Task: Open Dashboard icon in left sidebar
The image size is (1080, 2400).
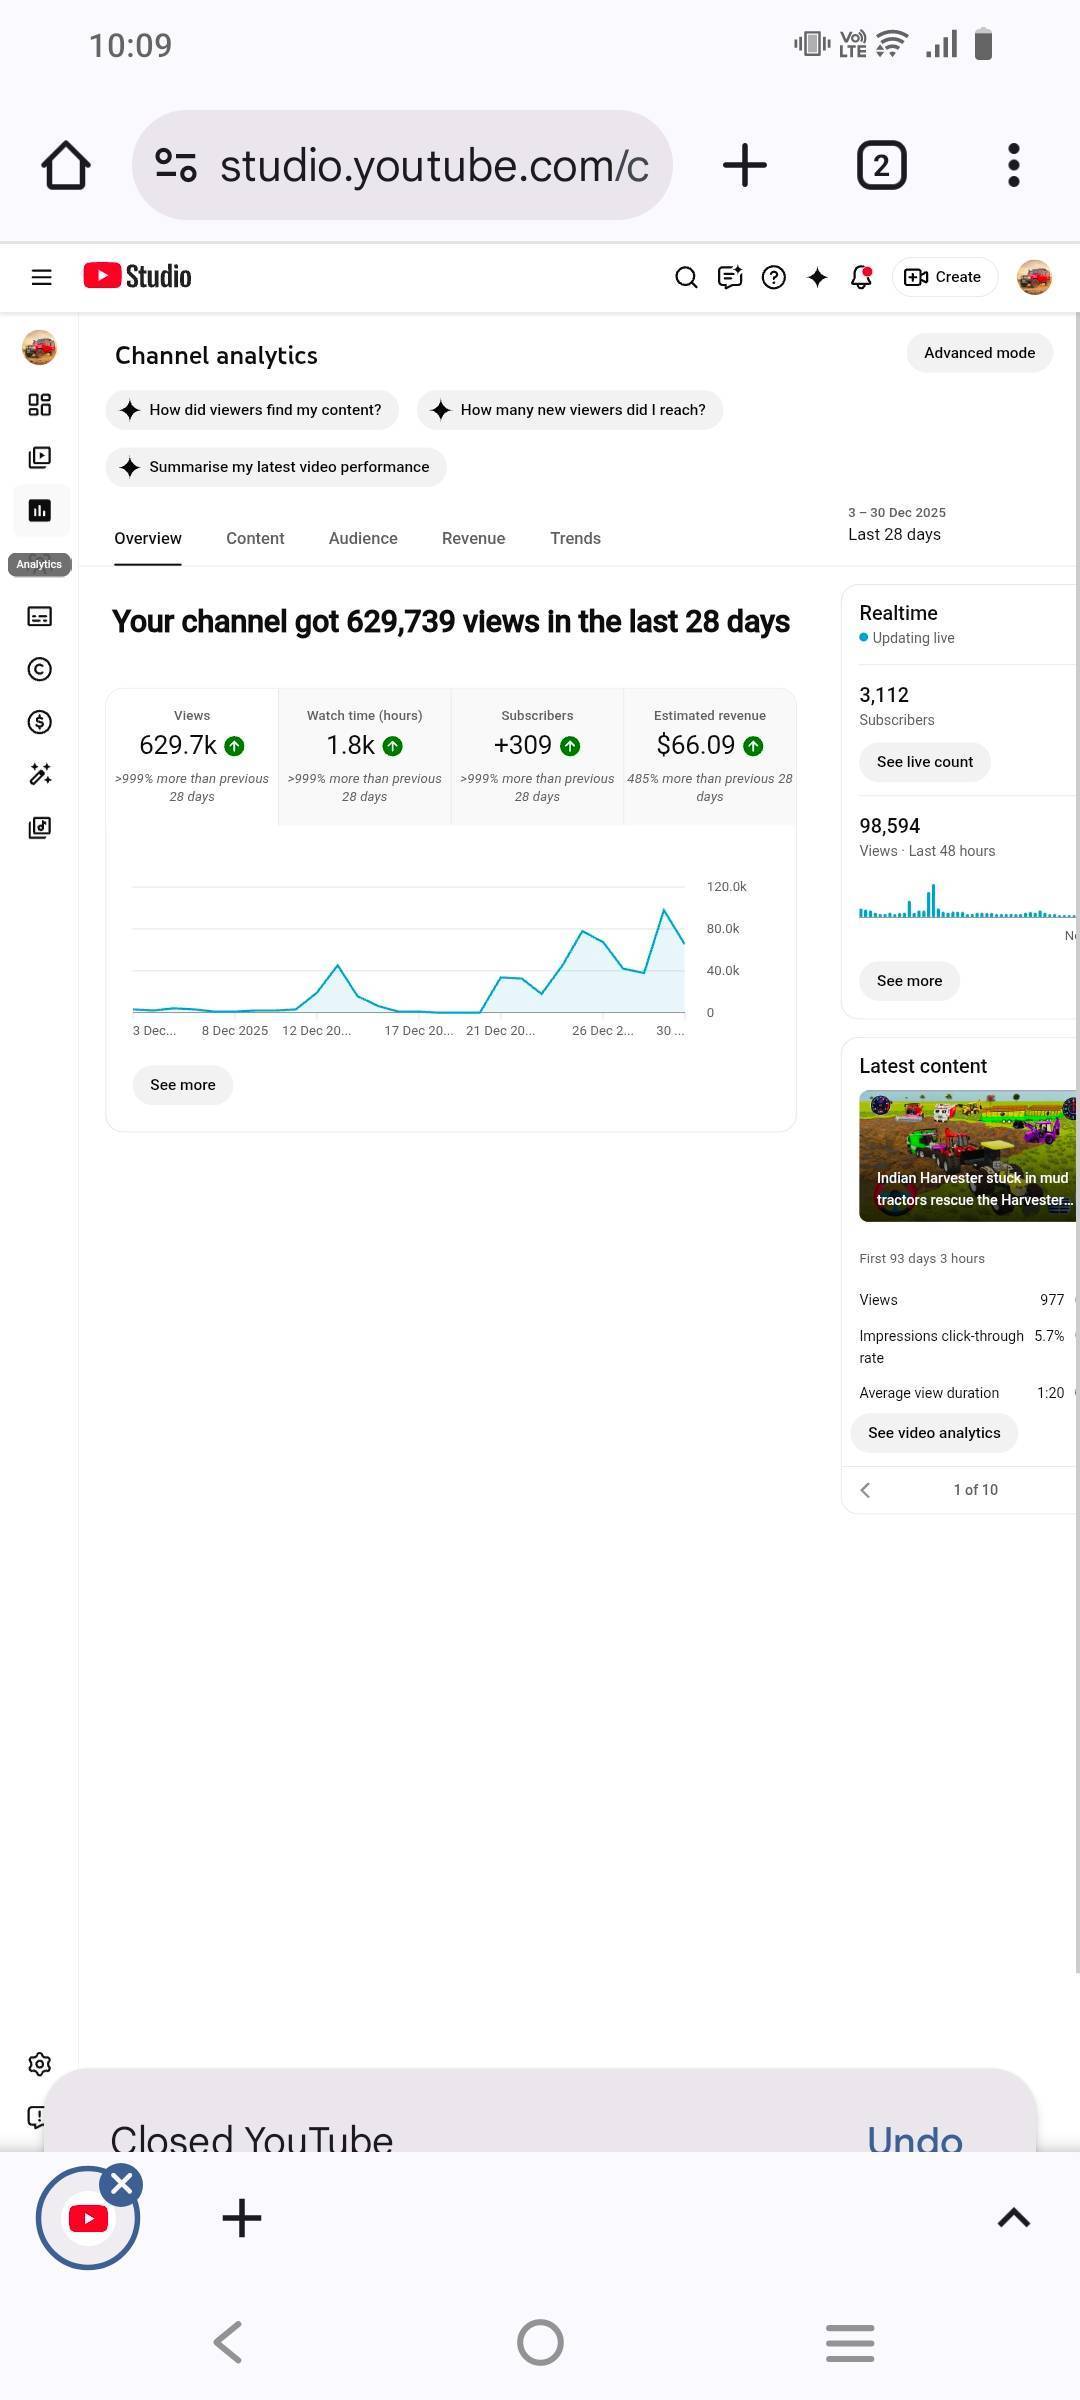Action: point(39,404)
